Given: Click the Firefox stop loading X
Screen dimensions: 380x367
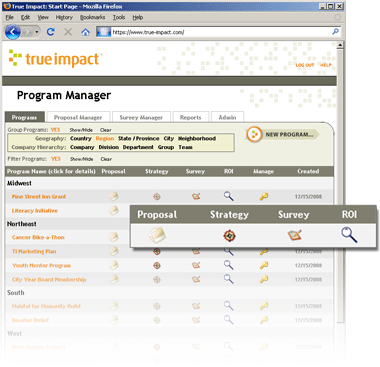Looking at the screenshot, I should pyautogui.click(x=68, y=32).
